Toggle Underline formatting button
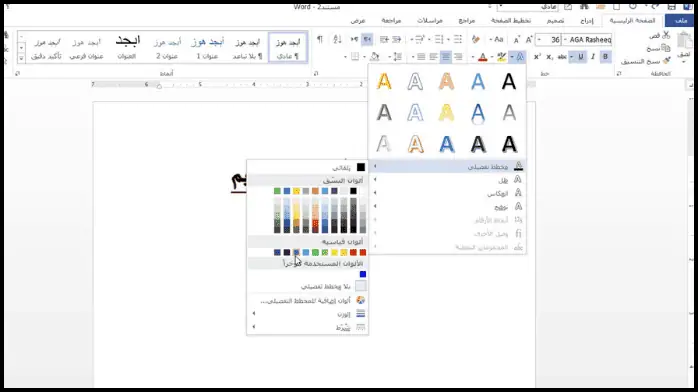Image resolution: width=698 pixels, height=392 pixels. click(x=580, y=57)
